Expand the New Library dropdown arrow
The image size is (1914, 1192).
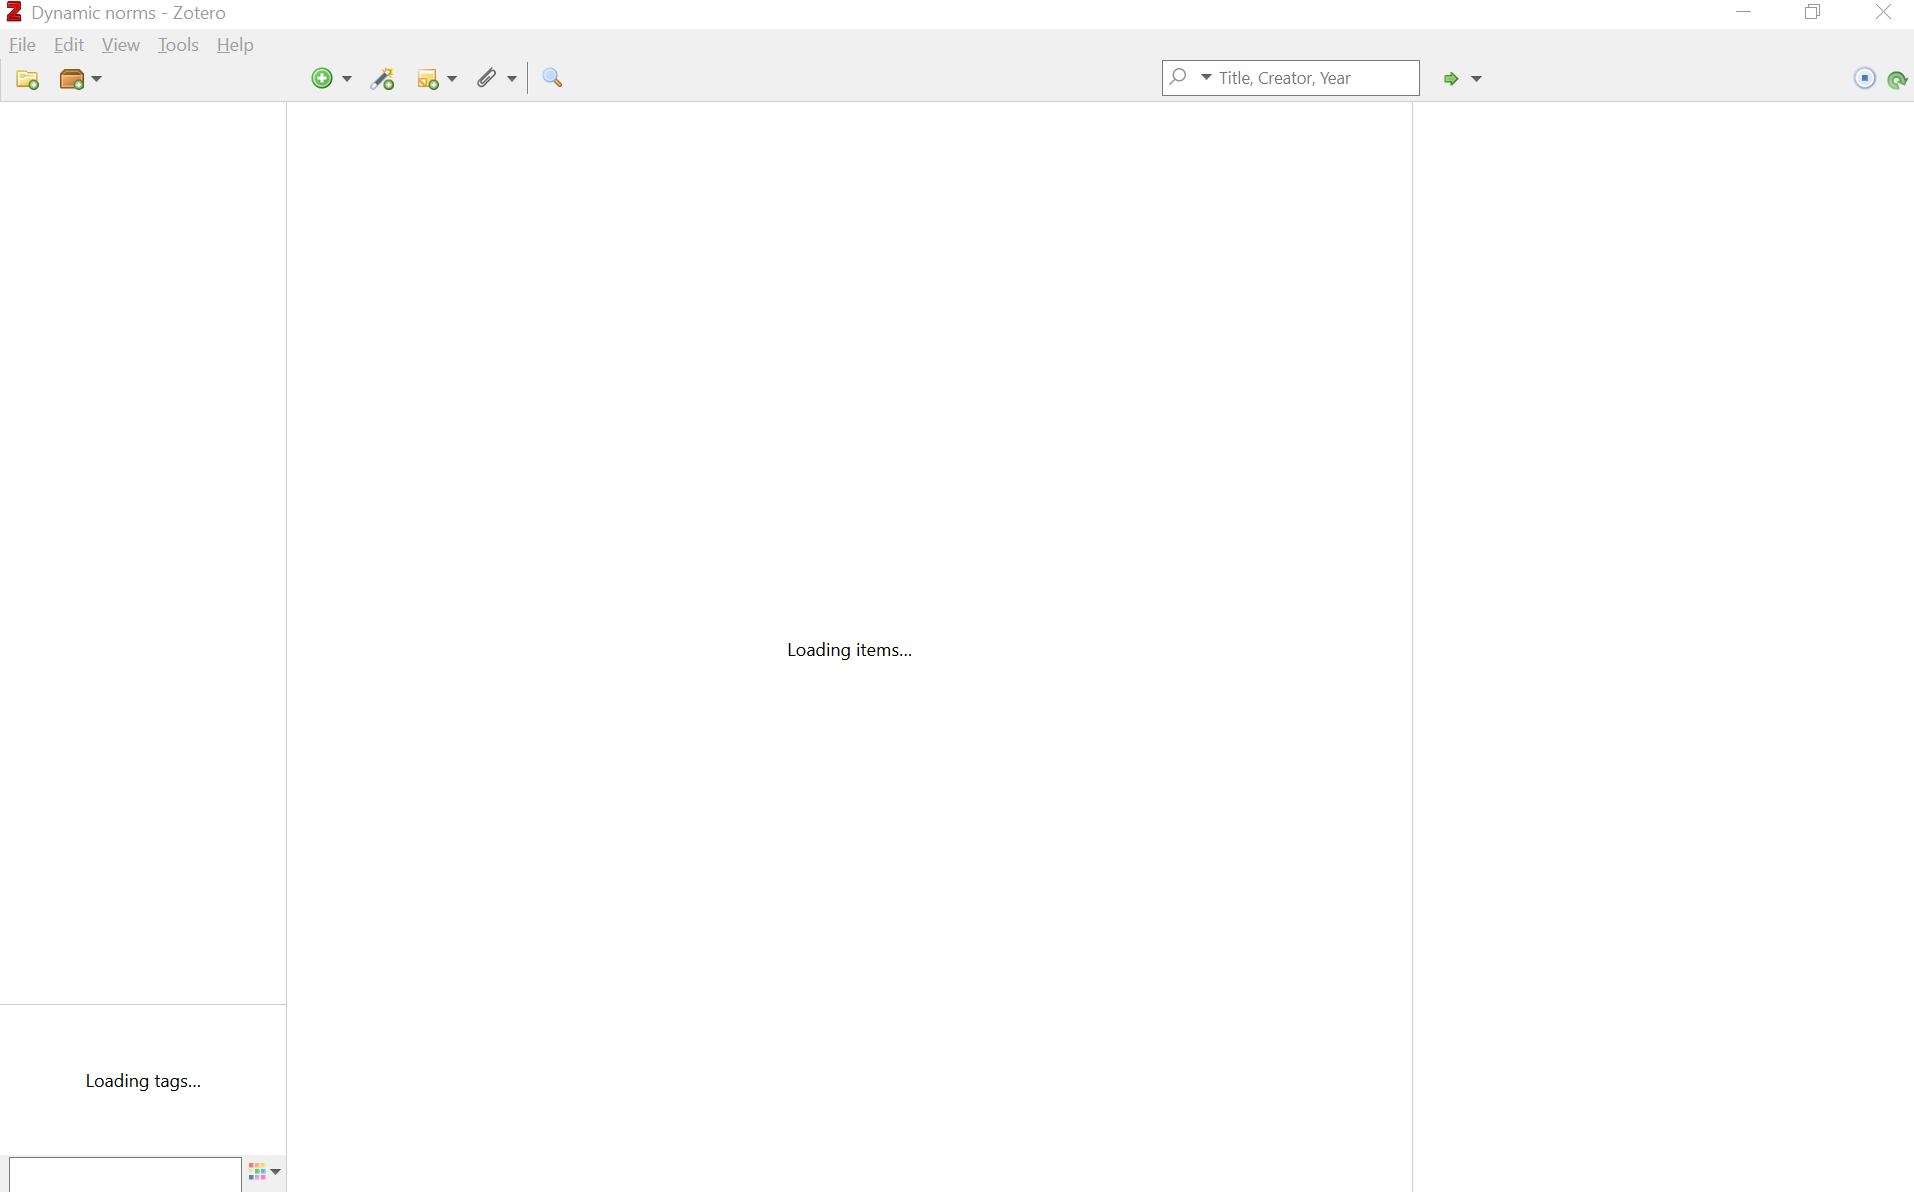tap(97, 79)
